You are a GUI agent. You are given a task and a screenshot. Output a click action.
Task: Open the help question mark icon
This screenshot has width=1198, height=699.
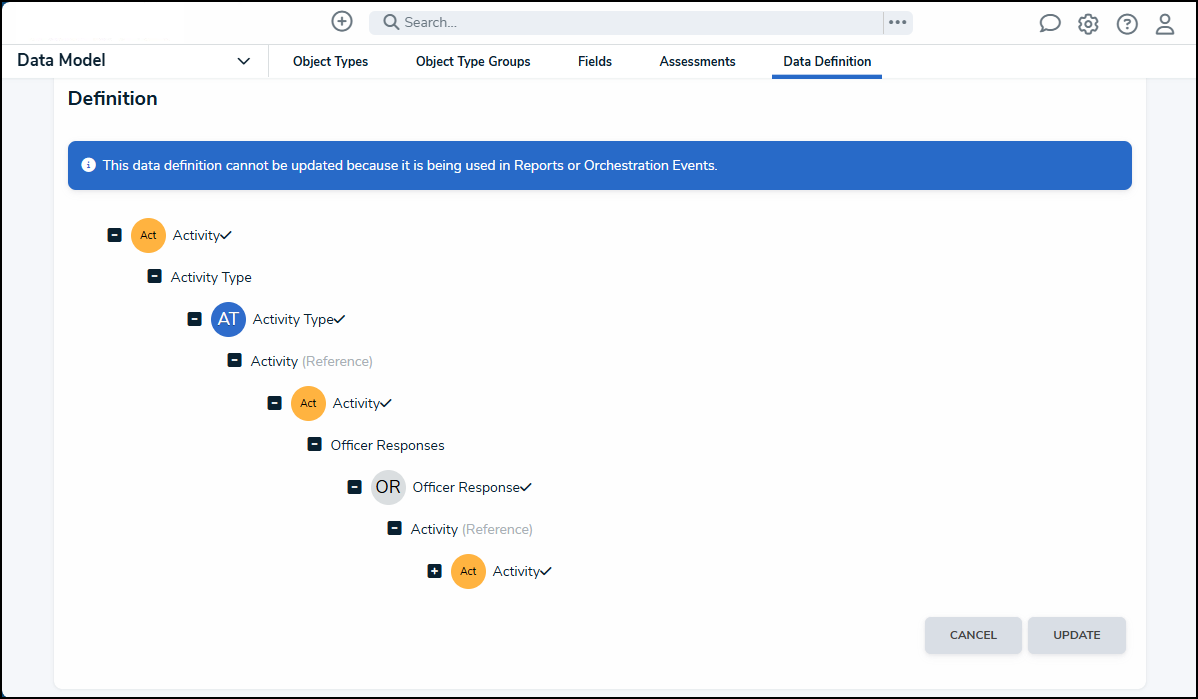pyautogui.click(x=1127, y=24)
